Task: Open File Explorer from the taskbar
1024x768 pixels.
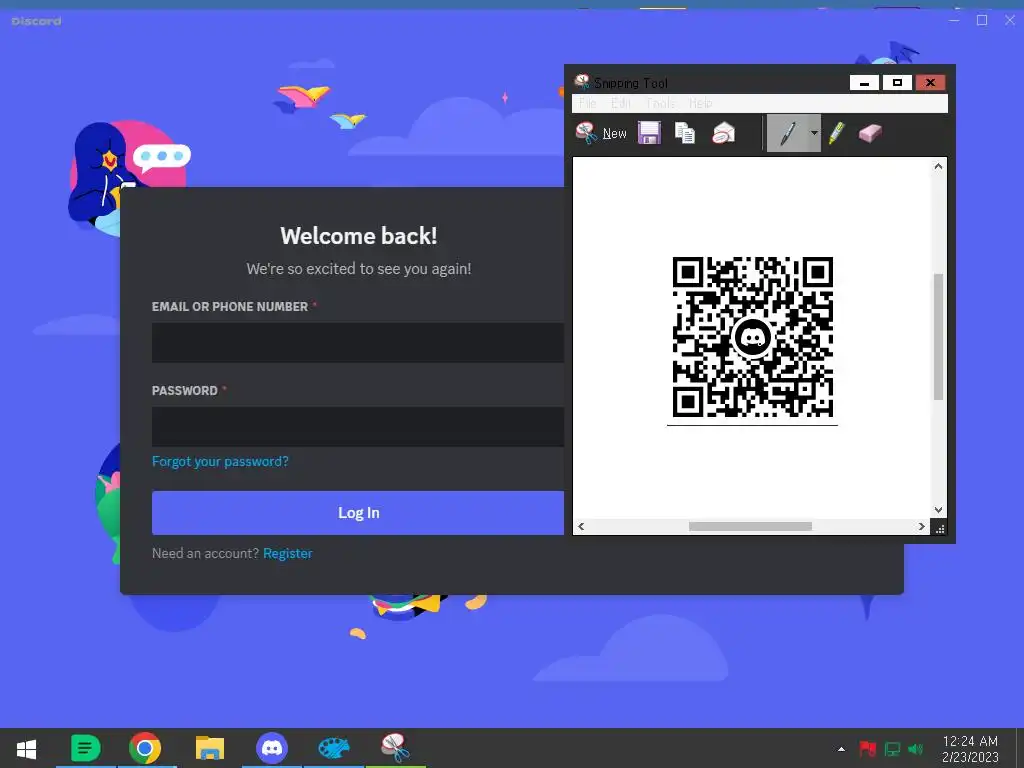Action: pyautogui.click(x=210, y=748)
